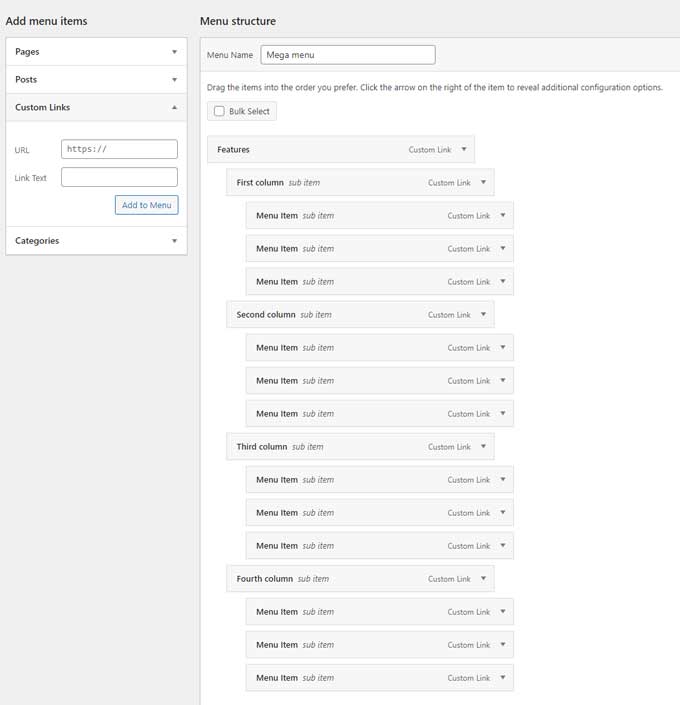Expand last Menu Item under First column
Image resolution: width=680 pixels, height=705 pixels.
point(503,281)
